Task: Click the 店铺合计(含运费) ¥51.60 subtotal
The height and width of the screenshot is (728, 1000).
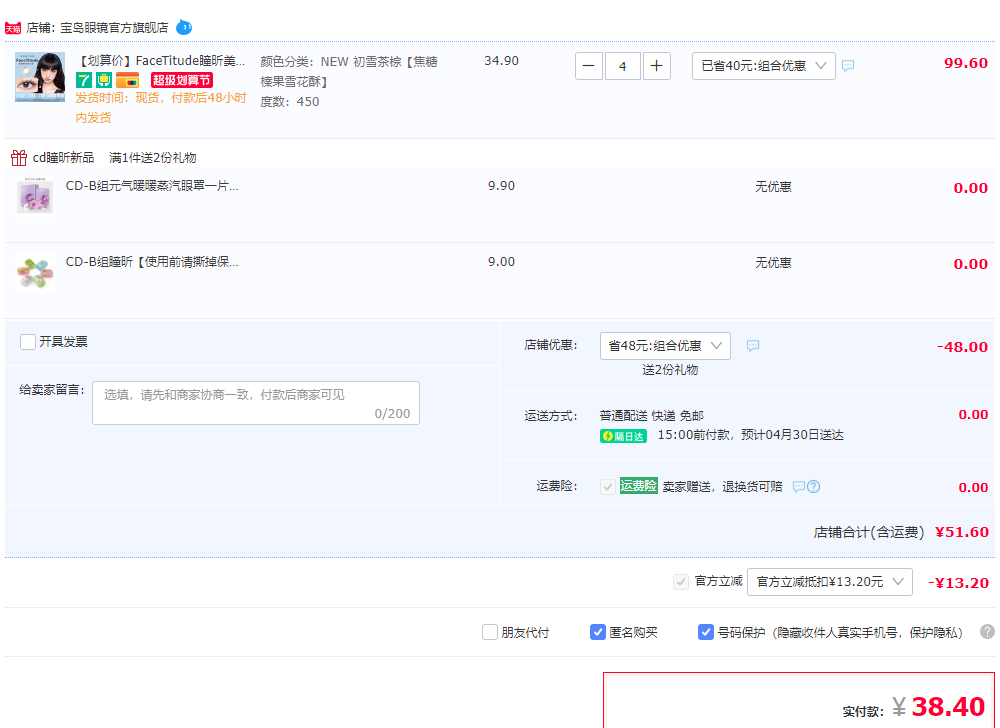Action: pos(901,532)
